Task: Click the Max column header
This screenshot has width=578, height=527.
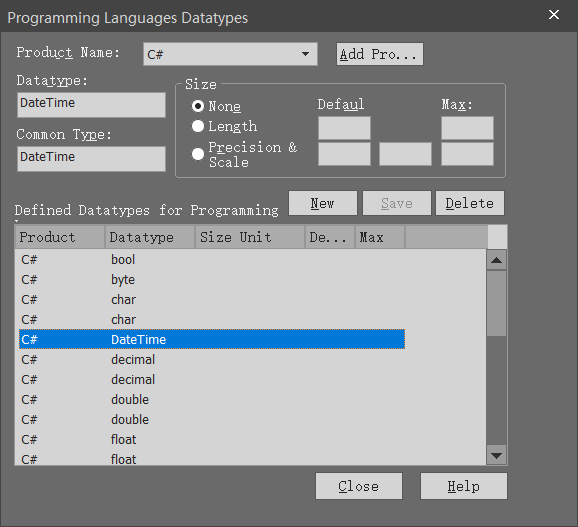Action: (380, 237)
